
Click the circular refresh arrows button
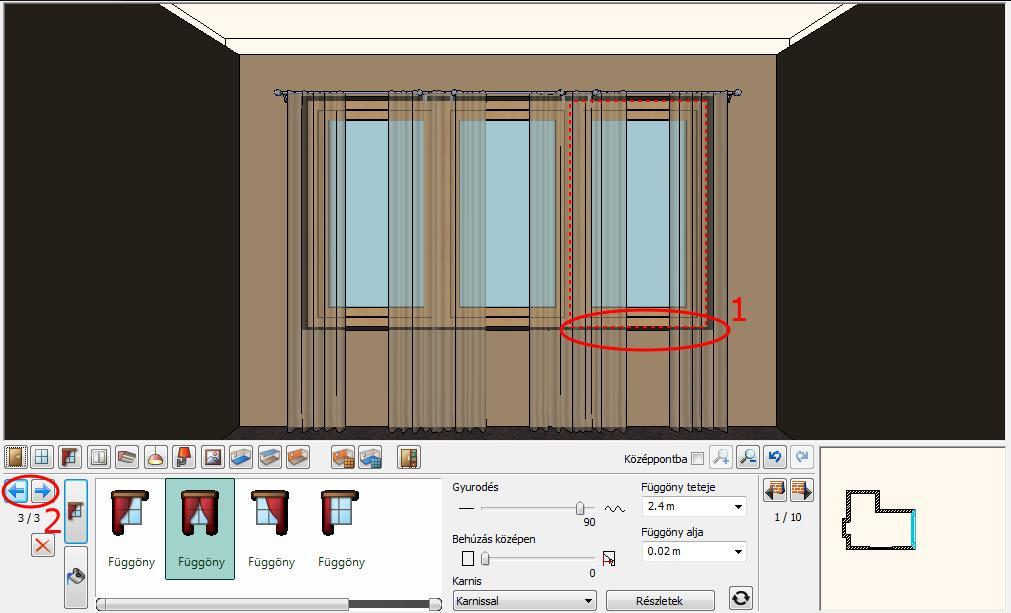coord(741,598)
